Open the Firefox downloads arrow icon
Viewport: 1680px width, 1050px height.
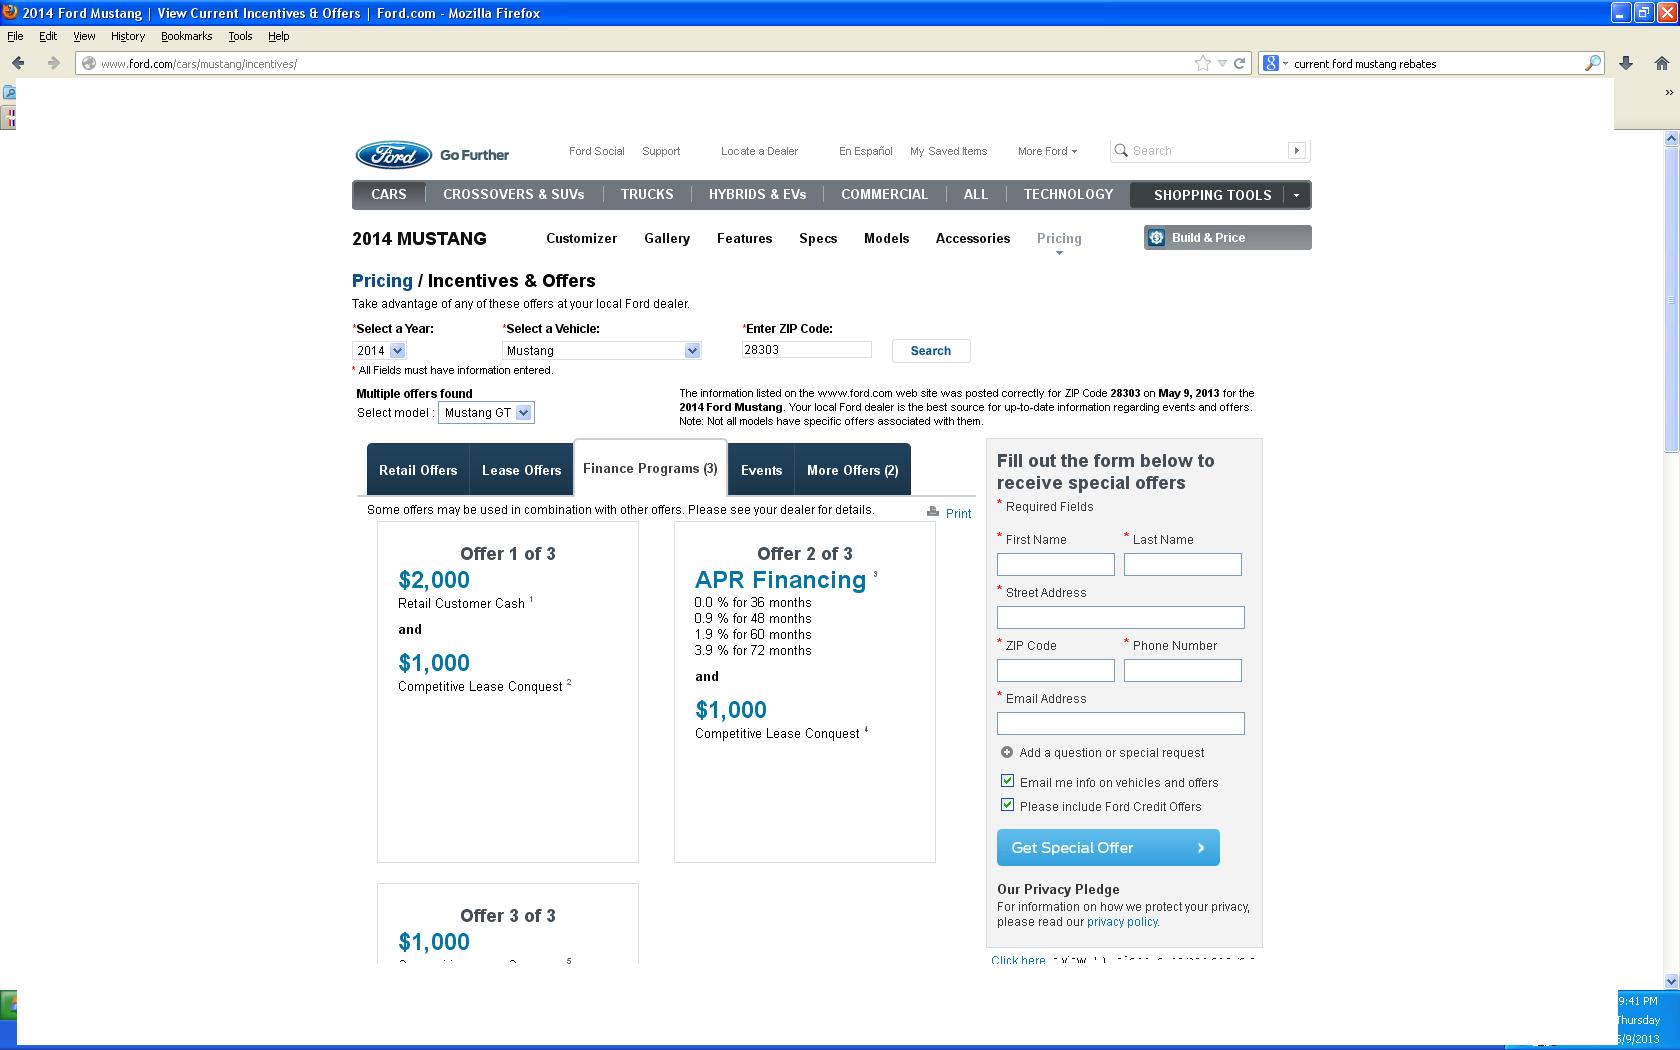(1626, 63)
